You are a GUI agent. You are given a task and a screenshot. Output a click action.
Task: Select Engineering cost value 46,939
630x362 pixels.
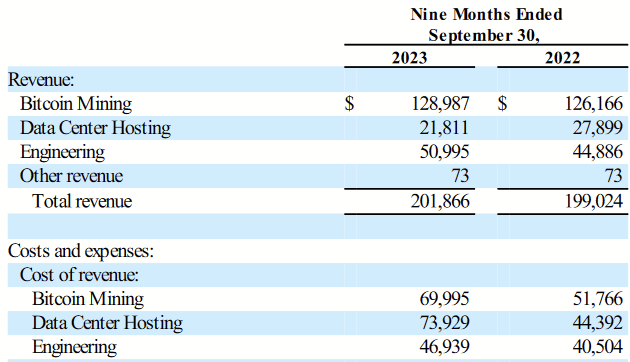pyautogui.click(x=444, y=347)
